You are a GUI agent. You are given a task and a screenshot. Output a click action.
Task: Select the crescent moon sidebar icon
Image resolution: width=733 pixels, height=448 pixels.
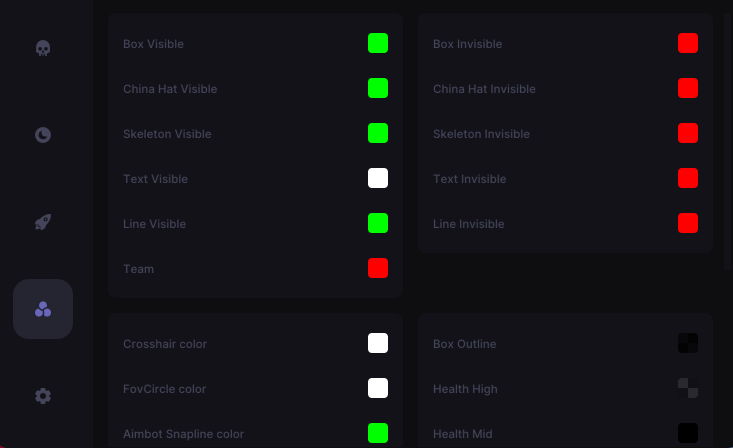(43, 135)
